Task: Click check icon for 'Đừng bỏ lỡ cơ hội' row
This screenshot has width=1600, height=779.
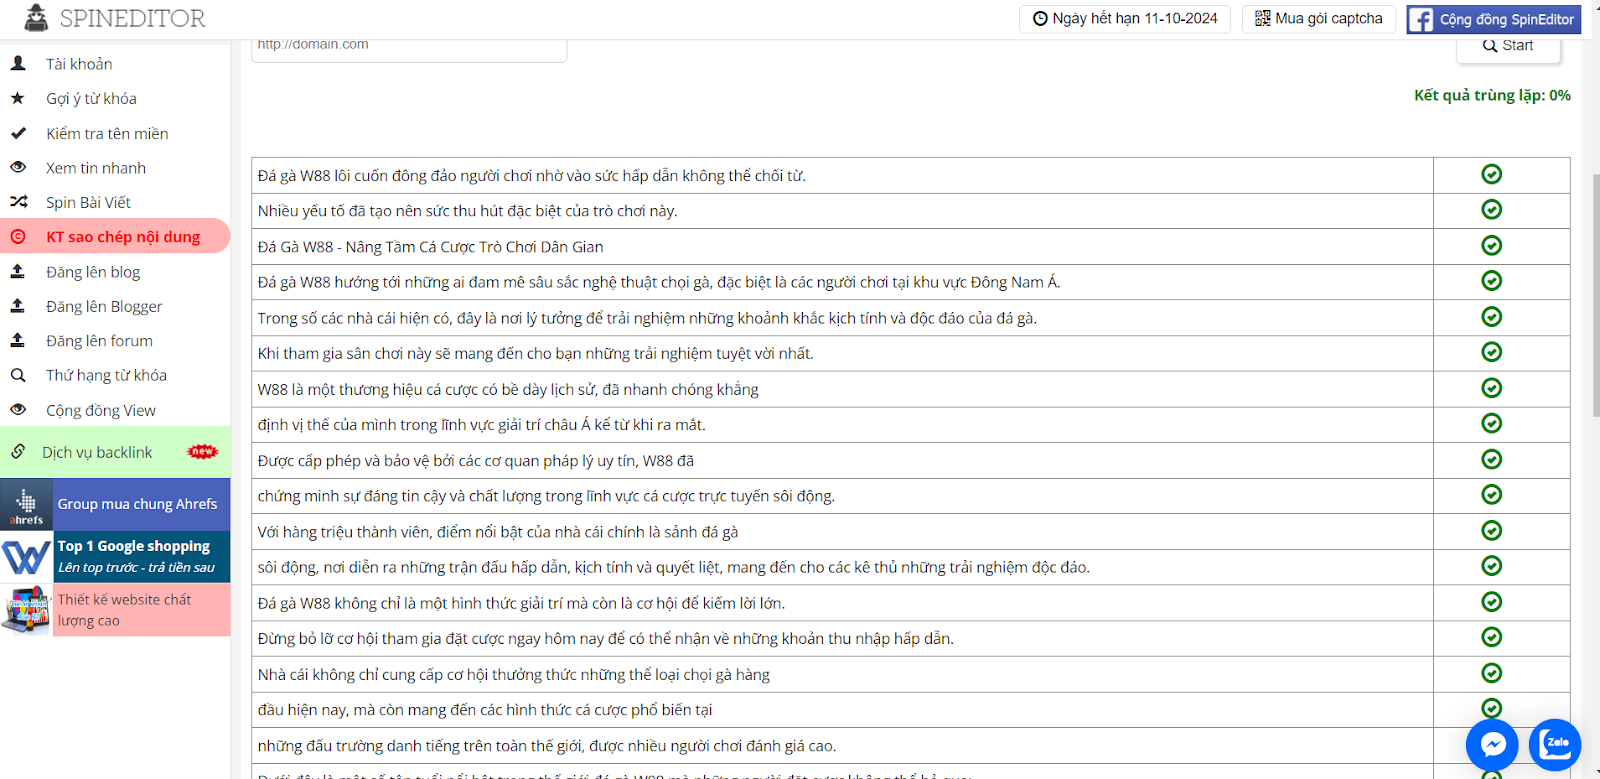Action: tap(1491, 637)
